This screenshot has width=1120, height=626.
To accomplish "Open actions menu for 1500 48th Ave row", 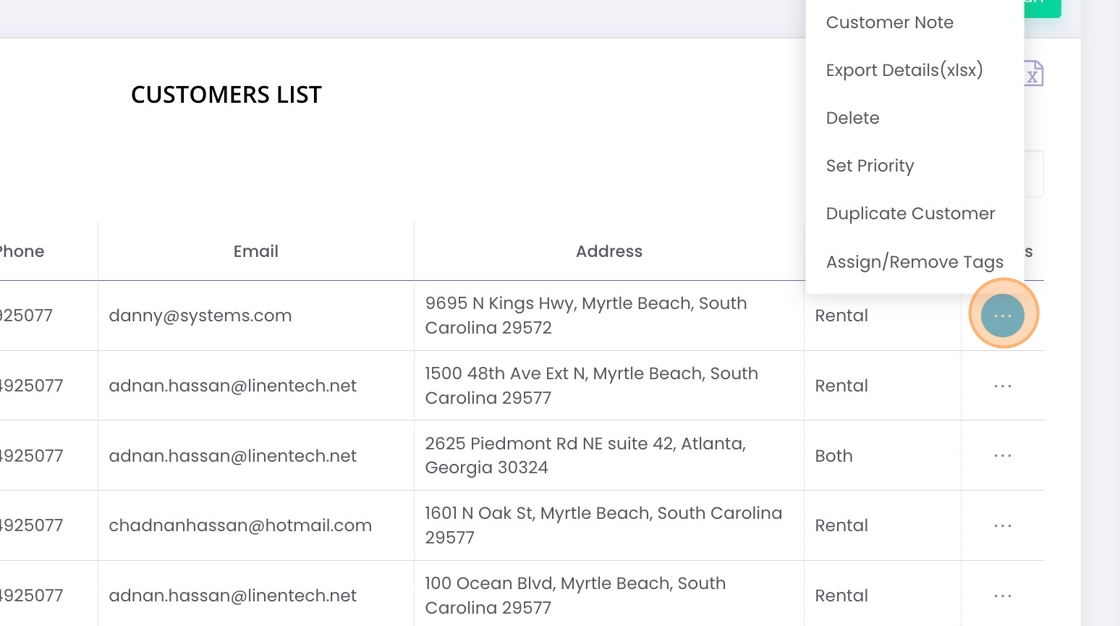I will tap(1003, 386).
